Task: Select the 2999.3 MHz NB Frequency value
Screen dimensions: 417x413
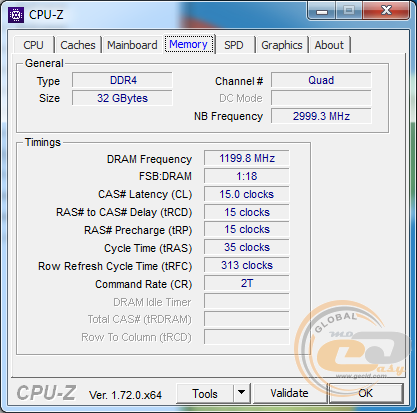Action: pos(321,116)
